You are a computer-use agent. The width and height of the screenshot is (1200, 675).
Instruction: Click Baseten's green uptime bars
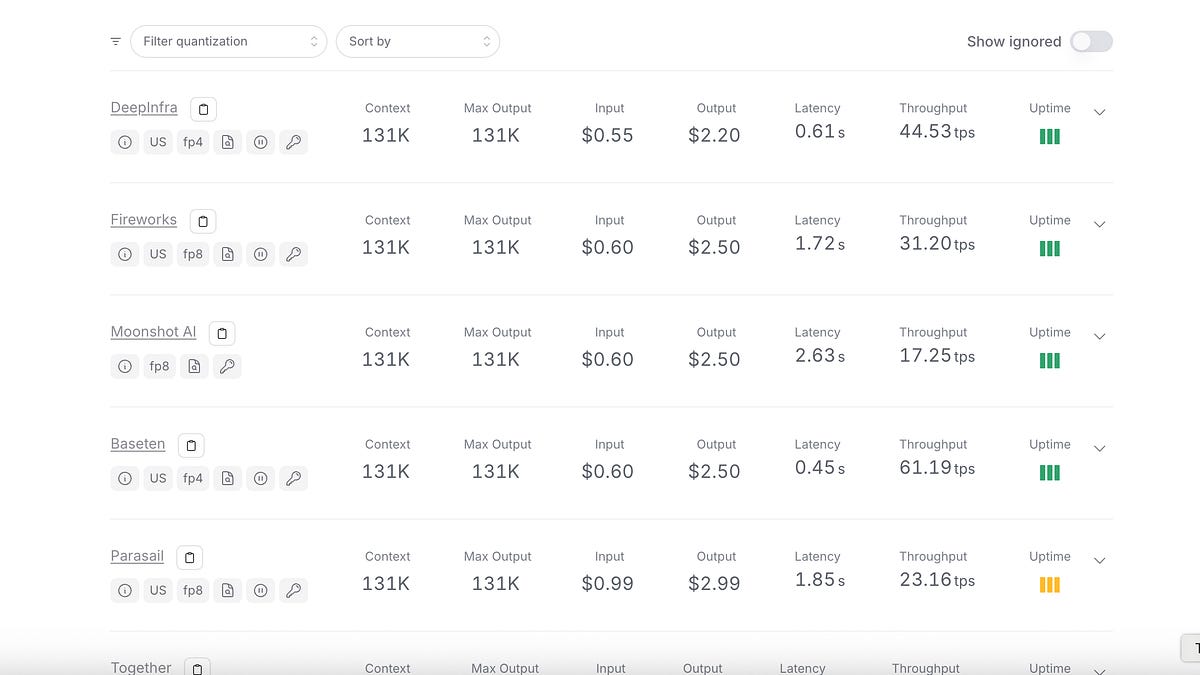click(1050, 473)
